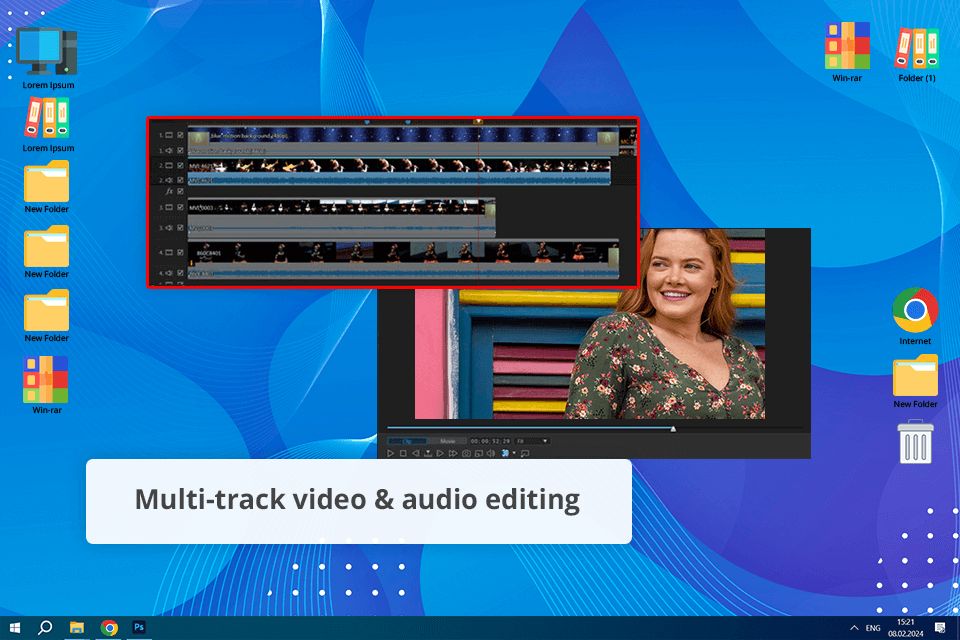Open the Windows Start menu
The image size is (960, 640).
pyautogui.click(x=15, y=628)
